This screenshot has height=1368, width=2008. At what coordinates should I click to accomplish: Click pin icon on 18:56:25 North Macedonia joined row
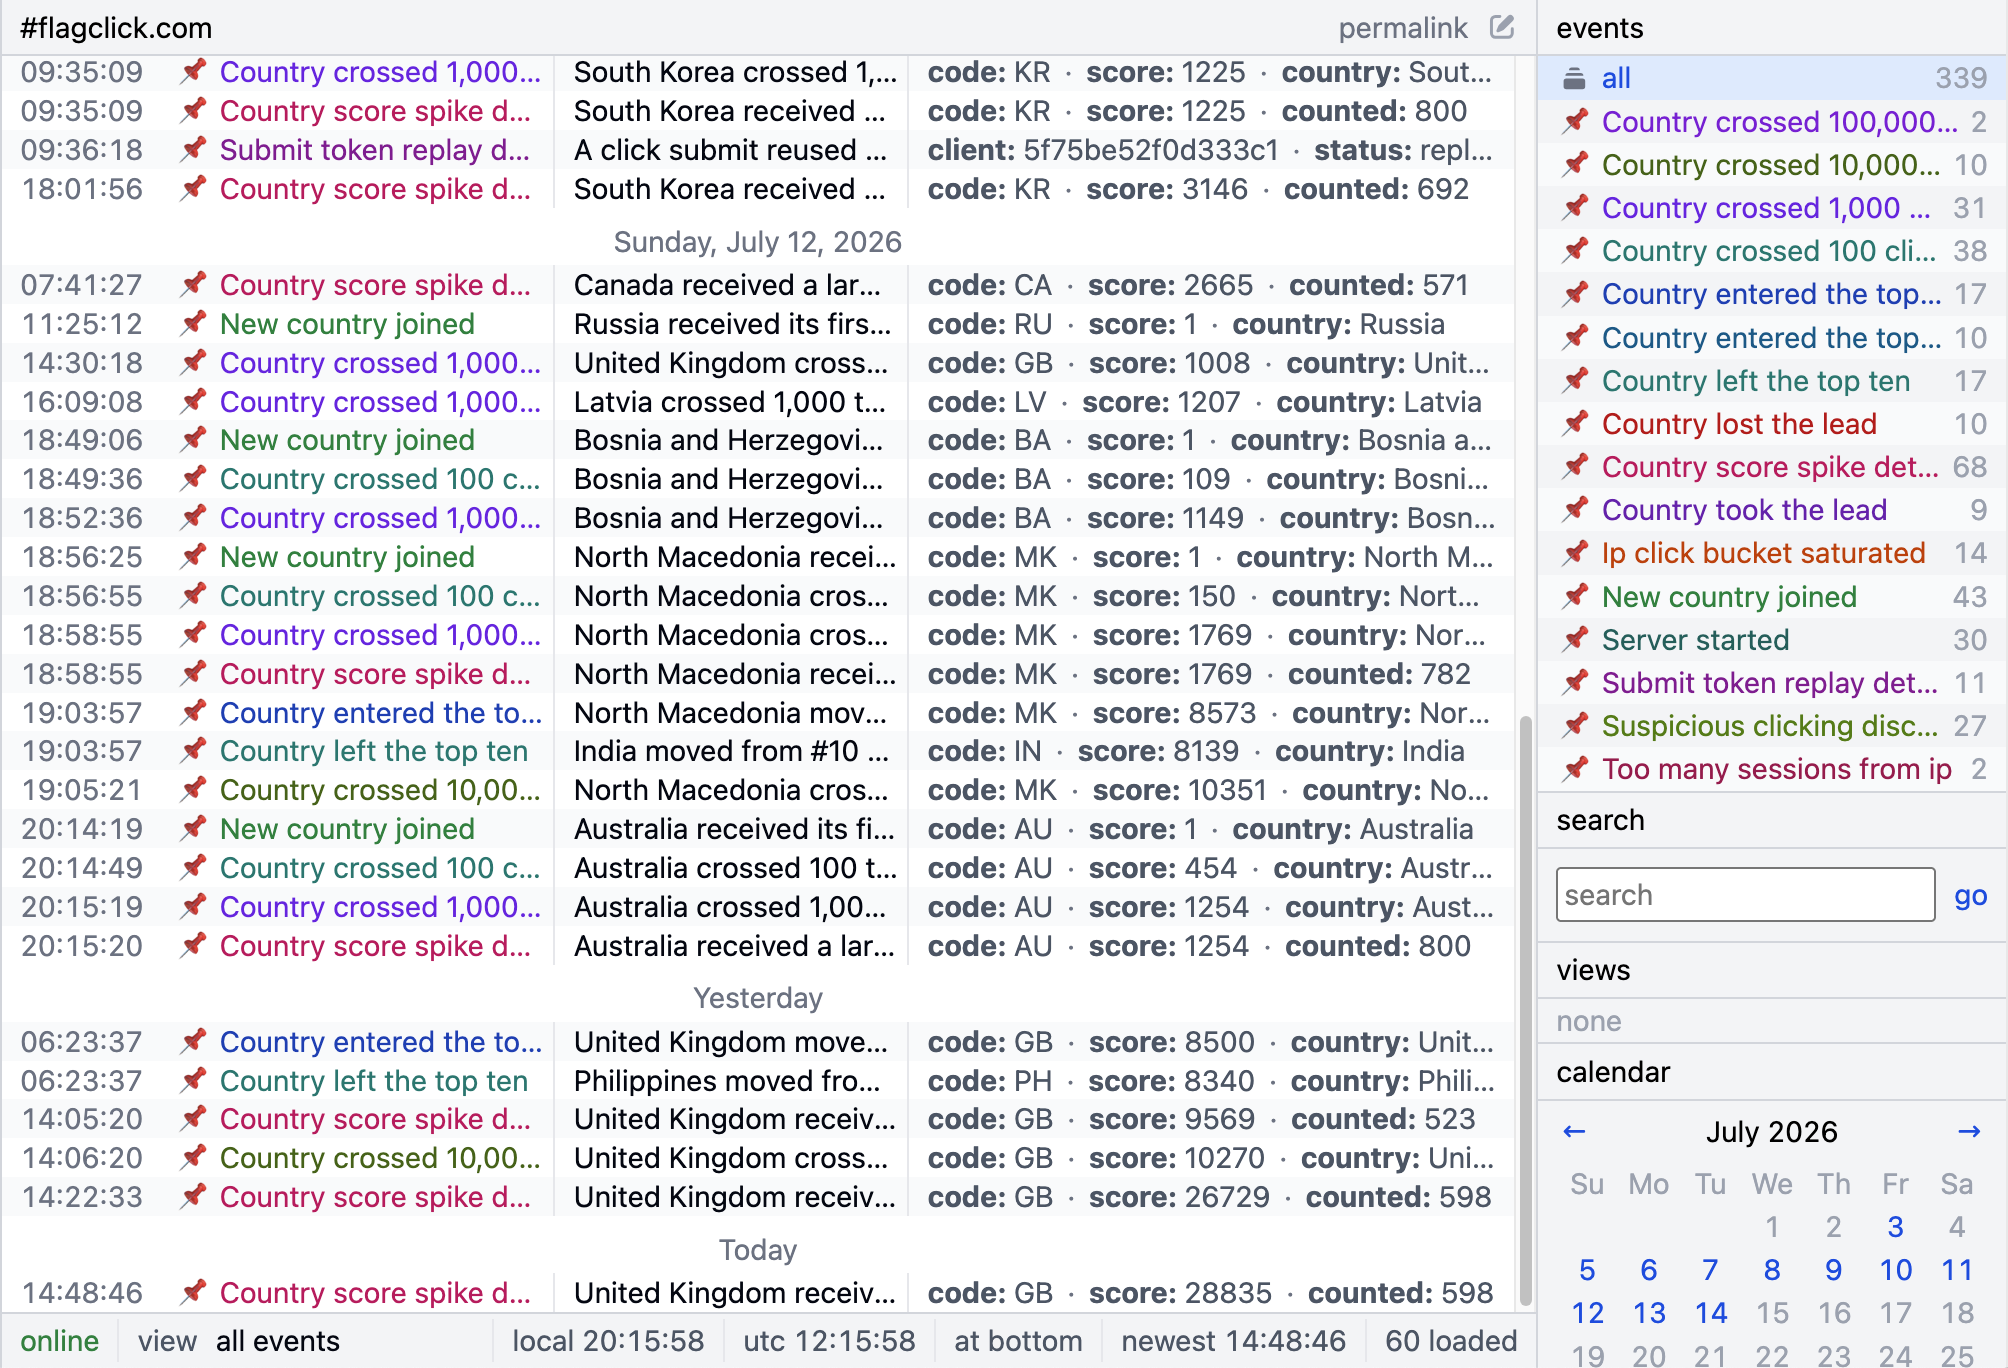[194, 556]
